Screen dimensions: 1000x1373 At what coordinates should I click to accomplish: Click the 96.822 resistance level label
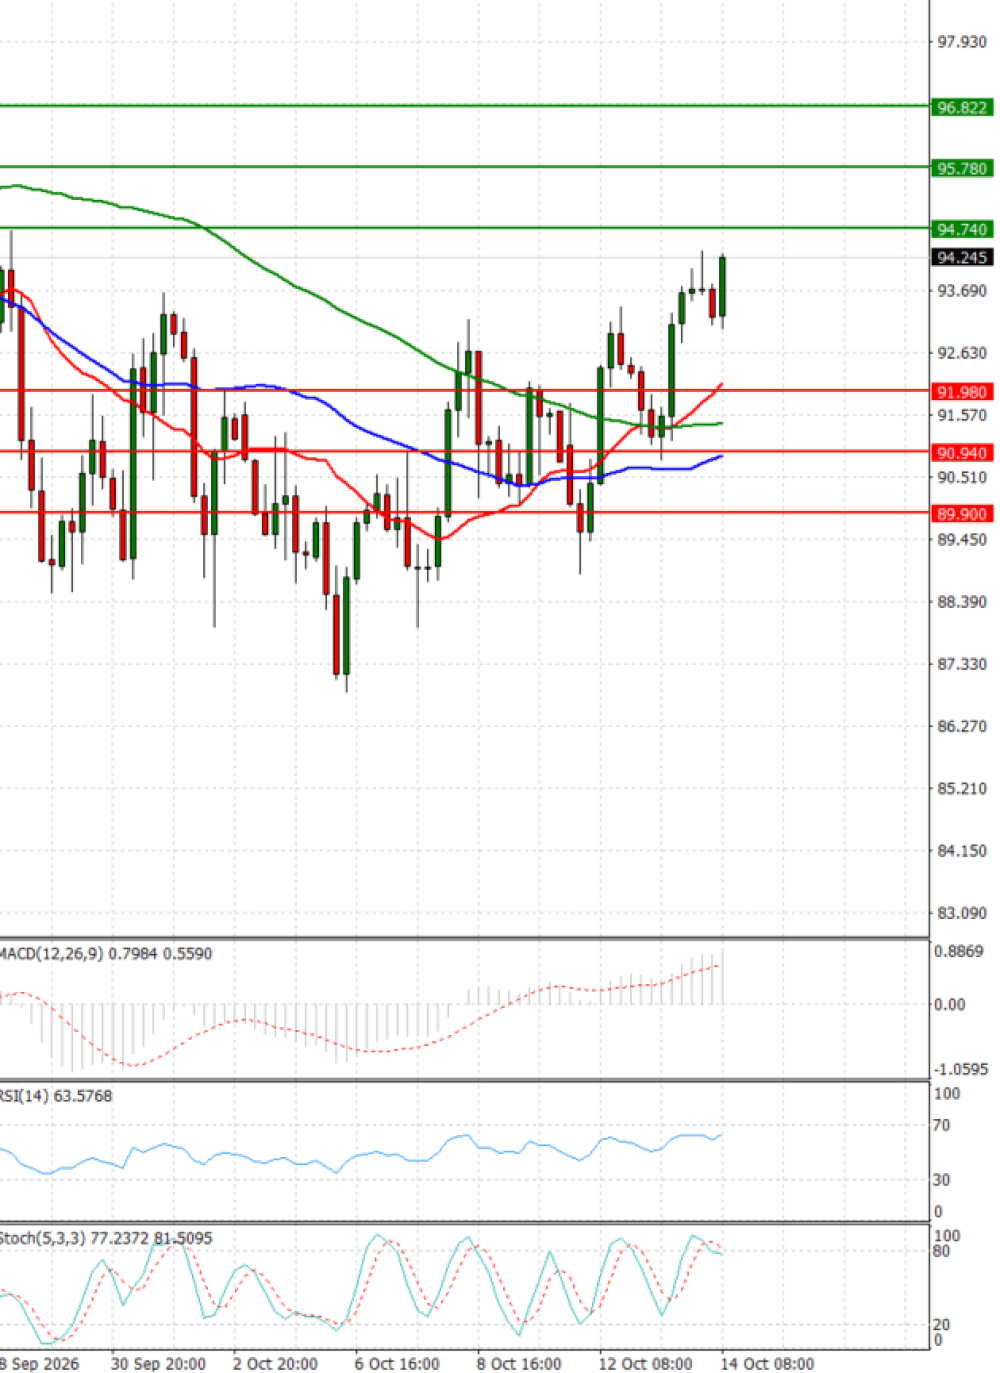click(961, 107)
